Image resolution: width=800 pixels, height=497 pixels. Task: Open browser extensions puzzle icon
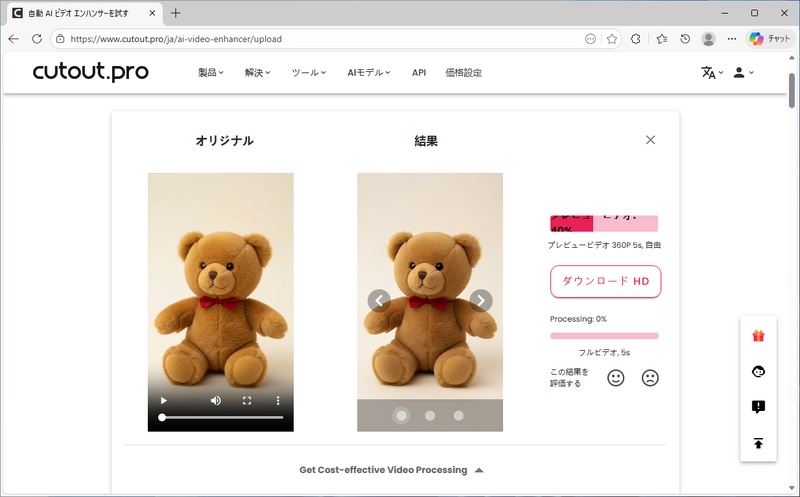636,39
